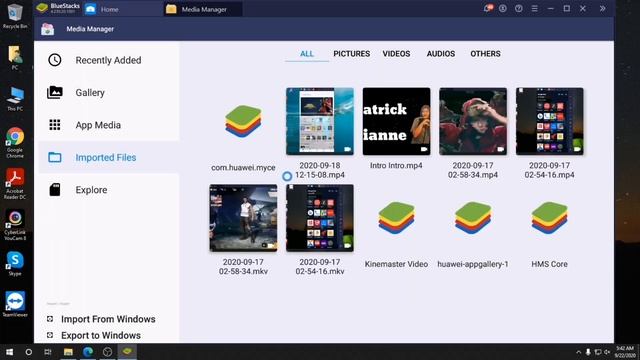640x360 pixels.
Task: Select the App Media grid icon
Action: pos(55,124)
